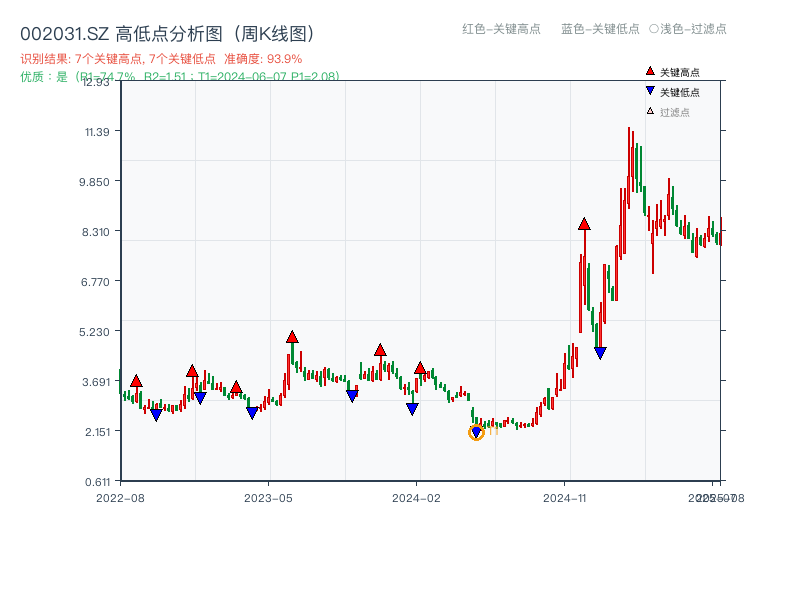Select the highest red triangle near 2024-11 rally
Image resolution: width=800 pixels, height=600 pixels.
coord(584,225)
